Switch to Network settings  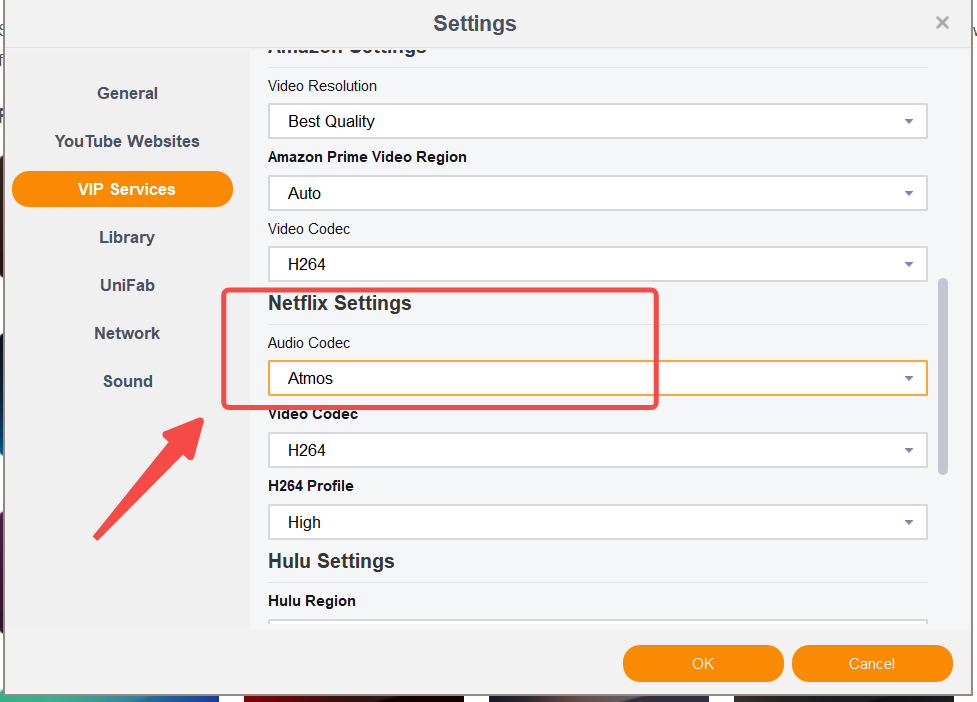point(127,333)
